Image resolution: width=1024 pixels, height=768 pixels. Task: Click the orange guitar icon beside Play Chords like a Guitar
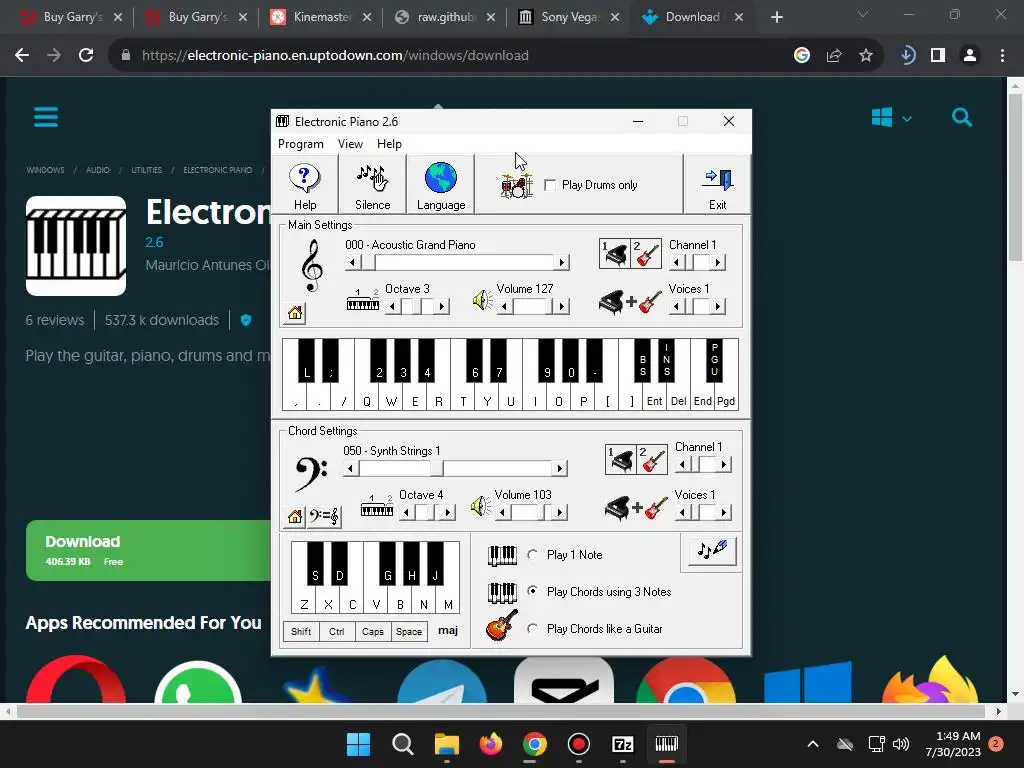click(x=502, y=625)
